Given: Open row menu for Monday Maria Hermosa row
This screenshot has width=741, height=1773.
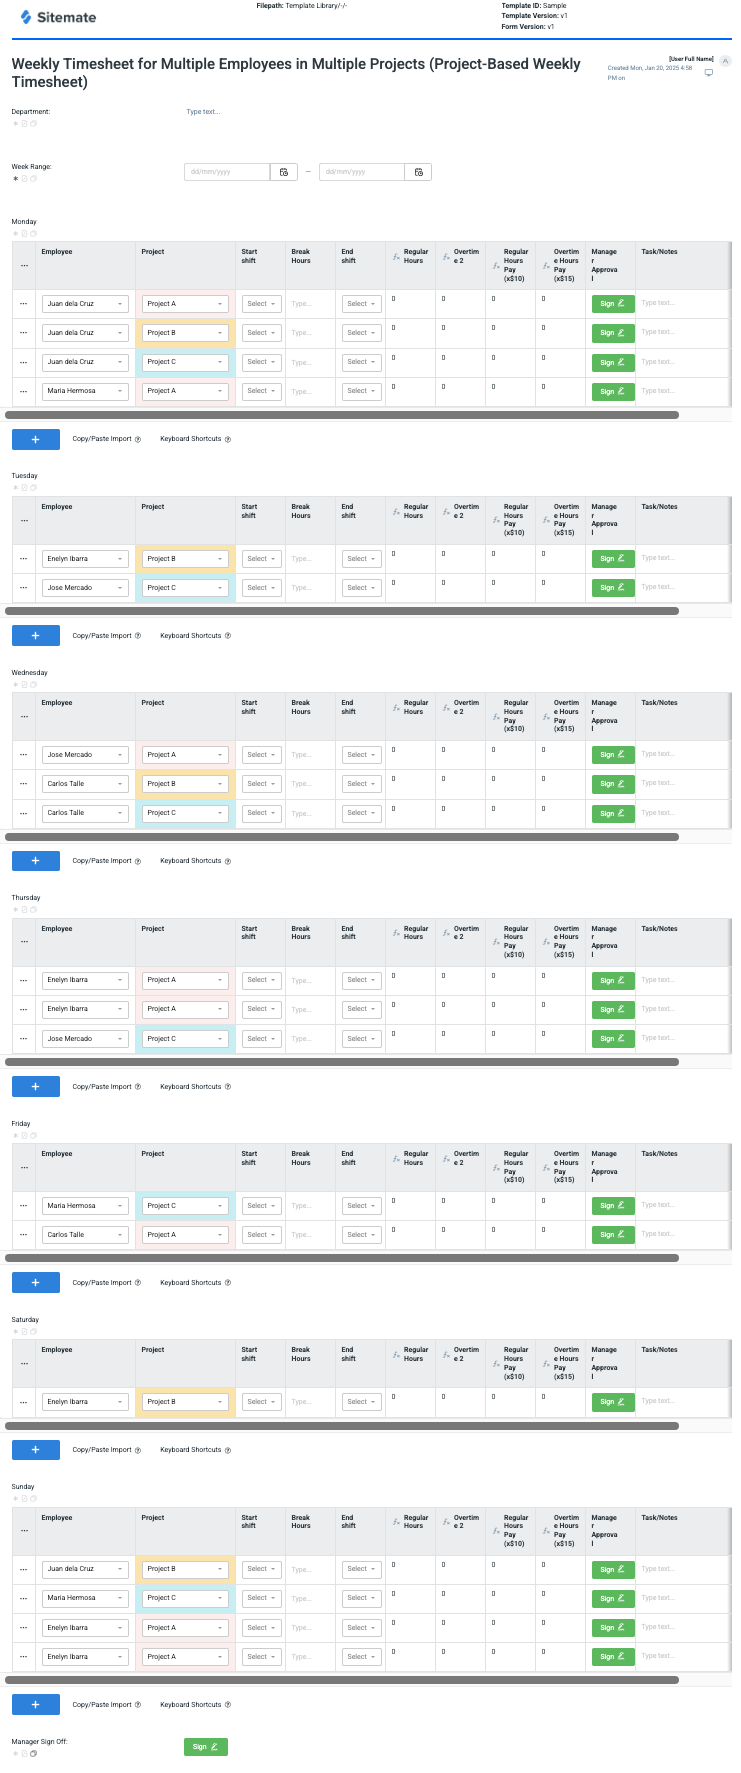Looking at the screenshot, I should 24,391.
